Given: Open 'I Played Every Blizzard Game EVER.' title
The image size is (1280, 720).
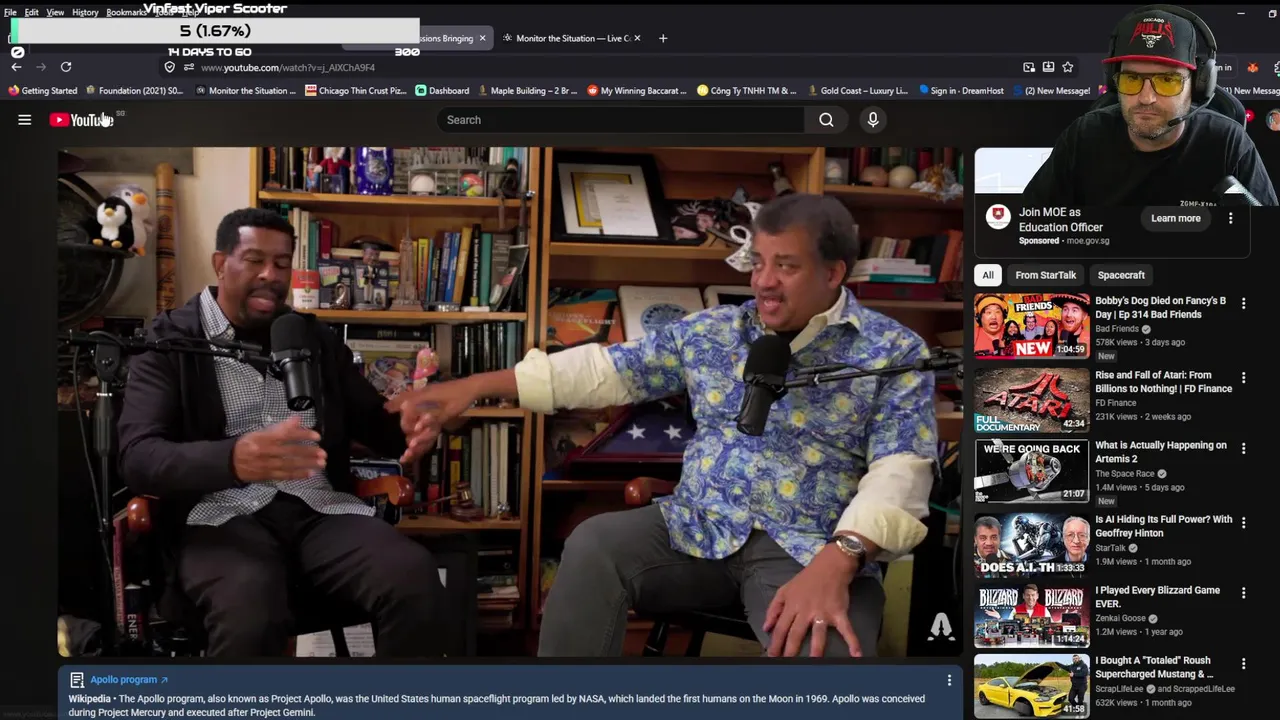Looking at the screenshot, I should coord(1158,597).
